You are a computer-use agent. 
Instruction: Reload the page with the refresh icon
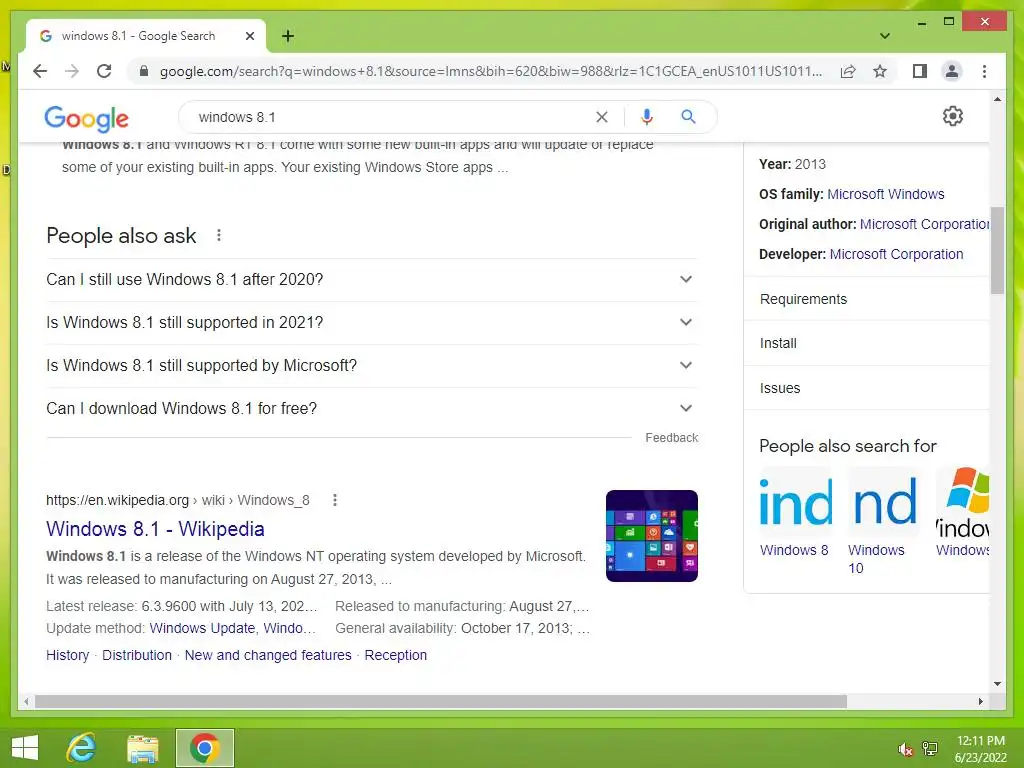(104, 71)
